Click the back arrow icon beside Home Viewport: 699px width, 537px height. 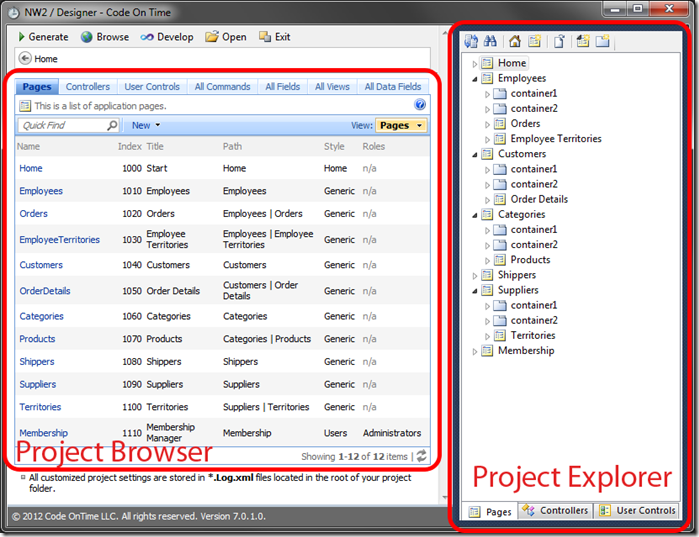pos(25,58)
